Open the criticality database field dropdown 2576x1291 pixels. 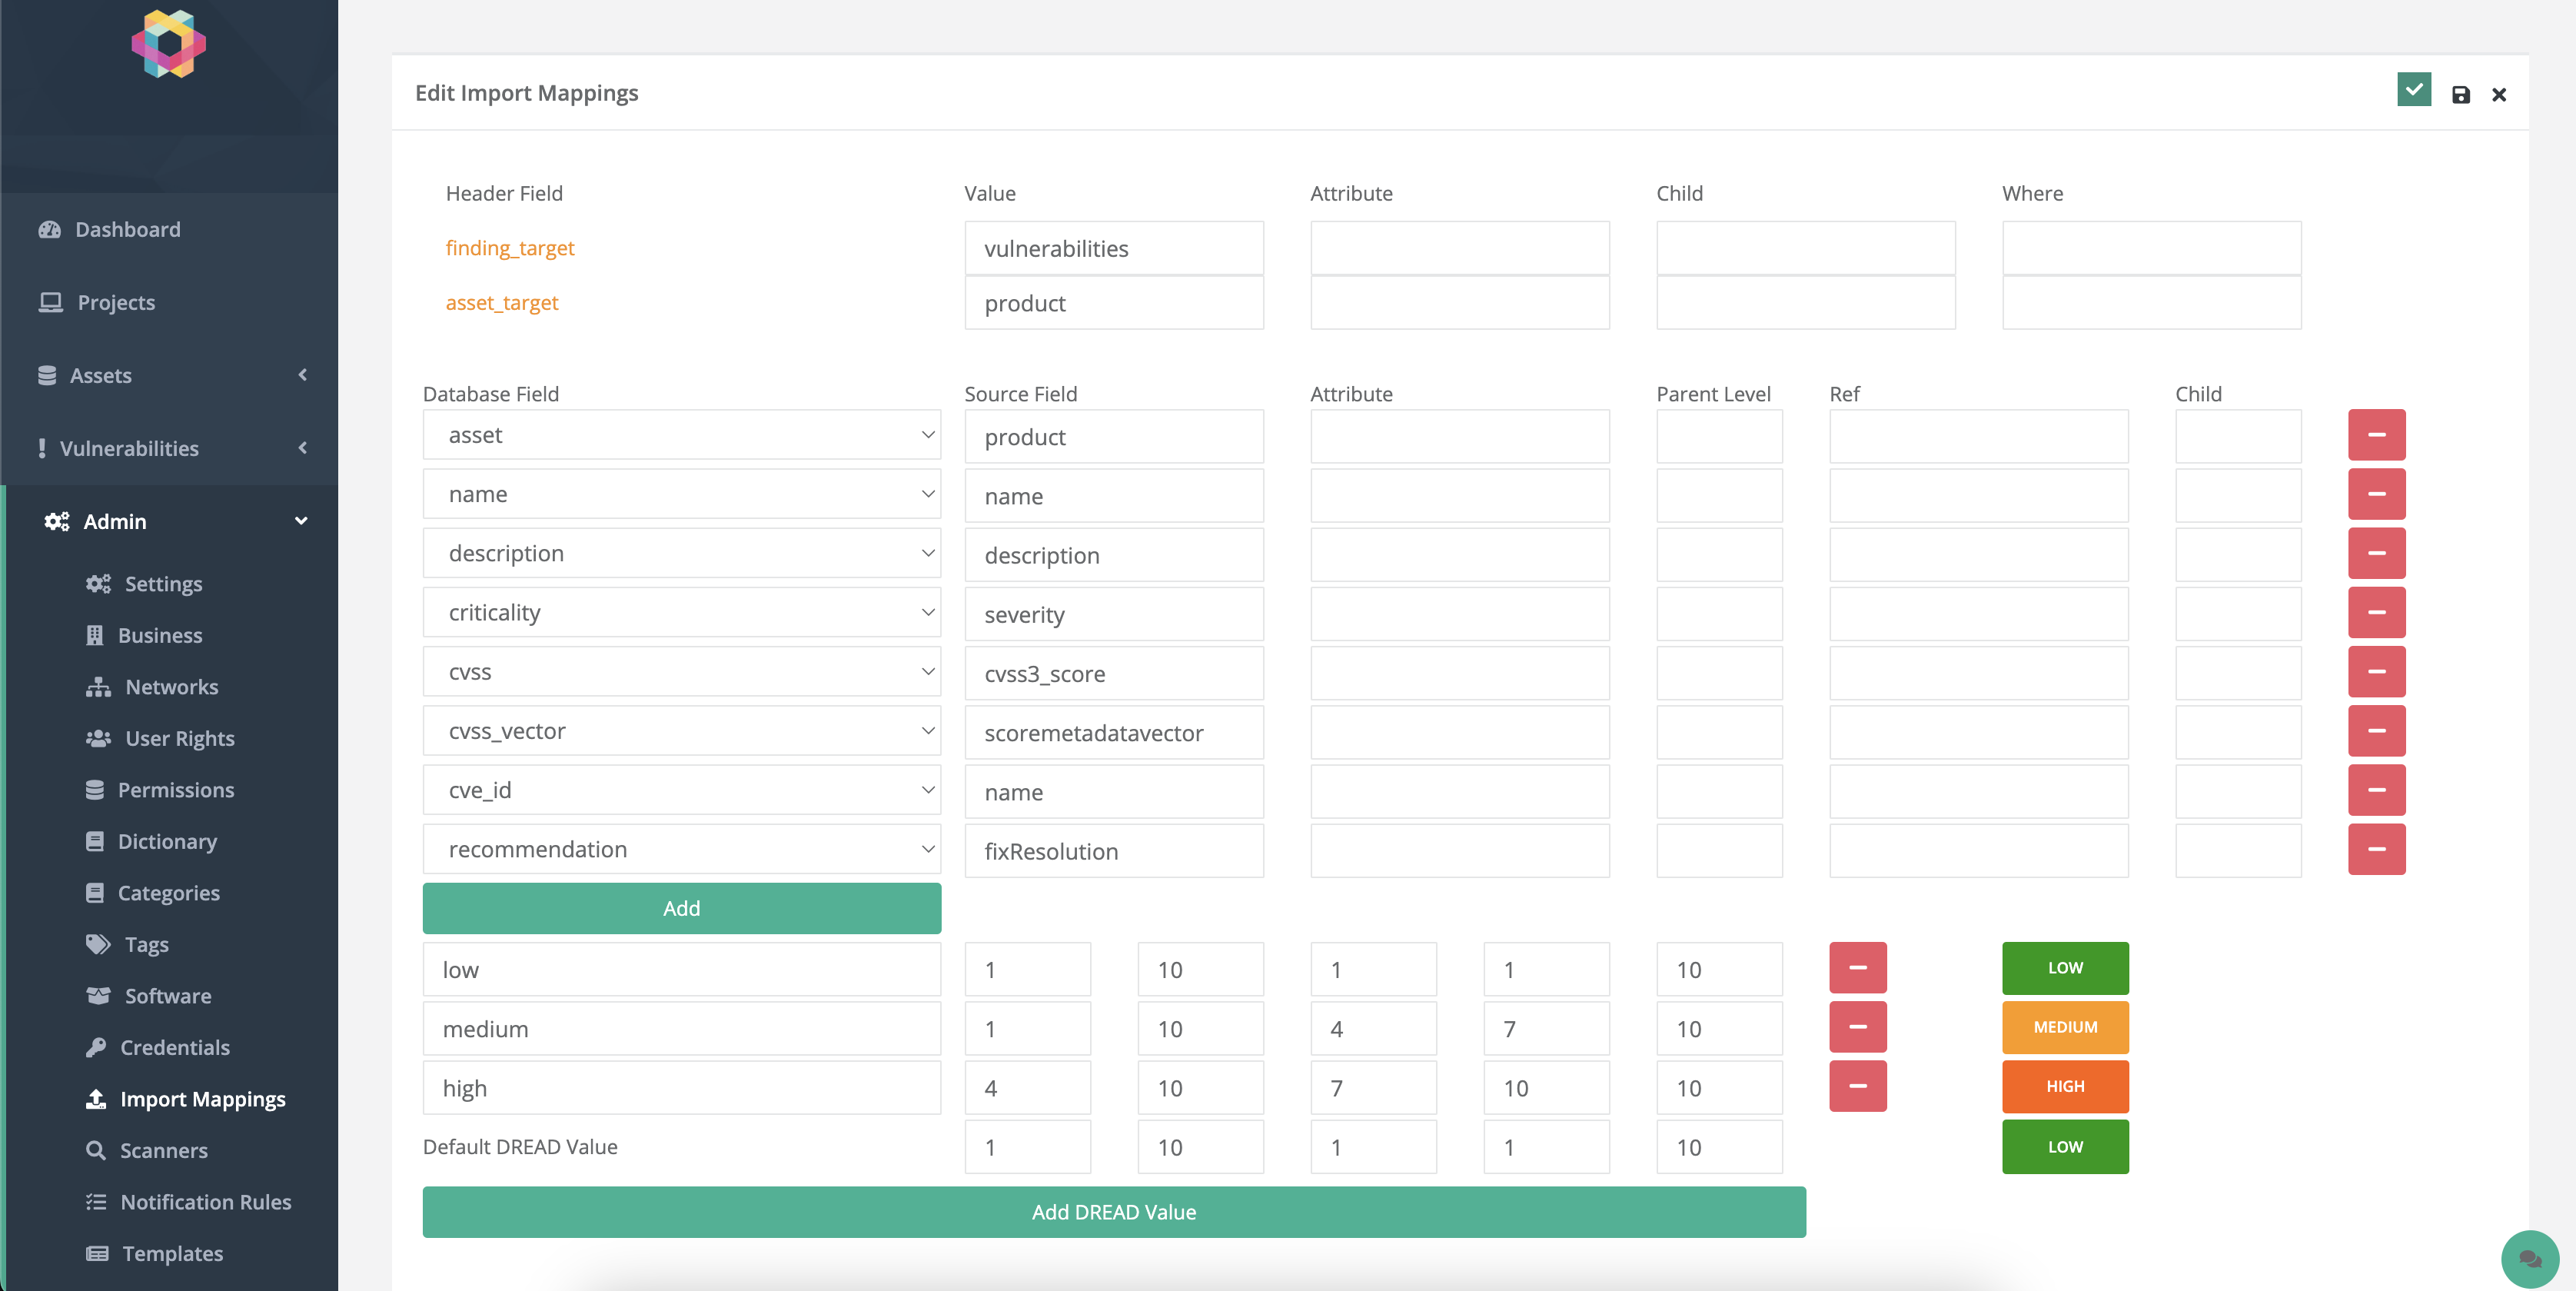click(681, 612)
